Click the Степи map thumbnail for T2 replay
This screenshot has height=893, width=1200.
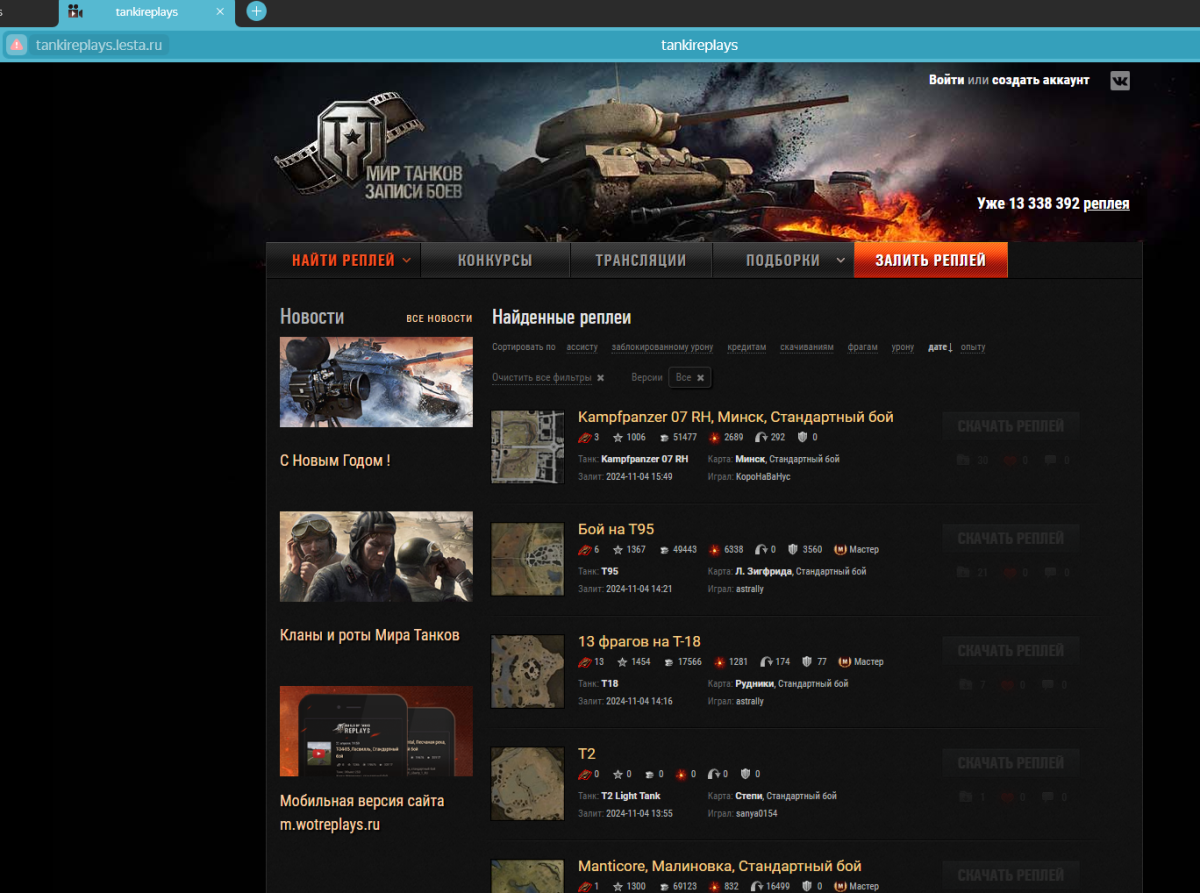click(528, 784)
